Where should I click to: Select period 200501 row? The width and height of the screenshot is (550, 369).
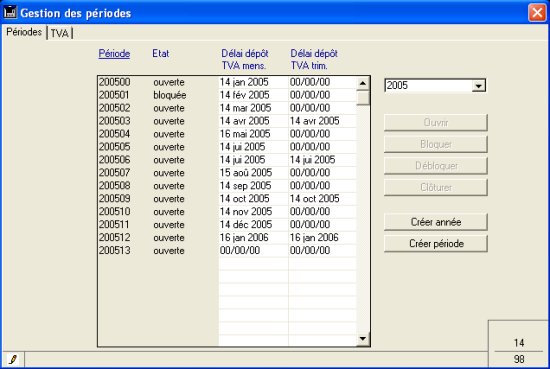227,95
